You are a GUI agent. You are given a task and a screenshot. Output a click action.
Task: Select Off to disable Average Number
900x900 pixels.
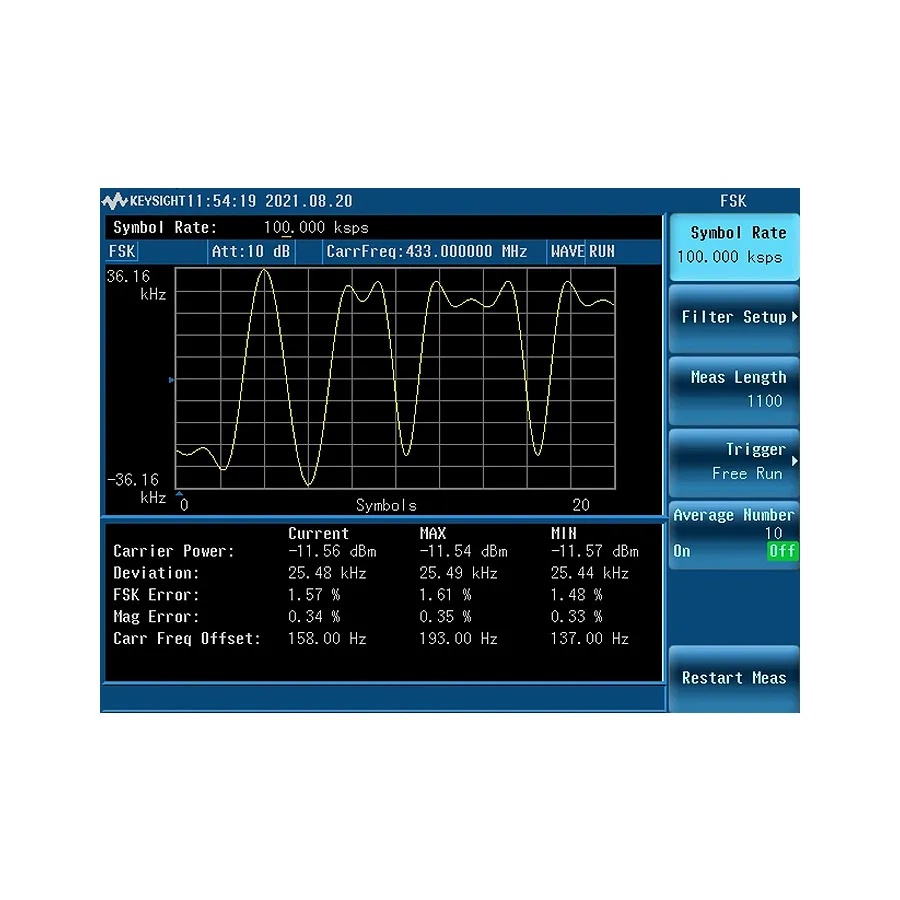point(782,551)
